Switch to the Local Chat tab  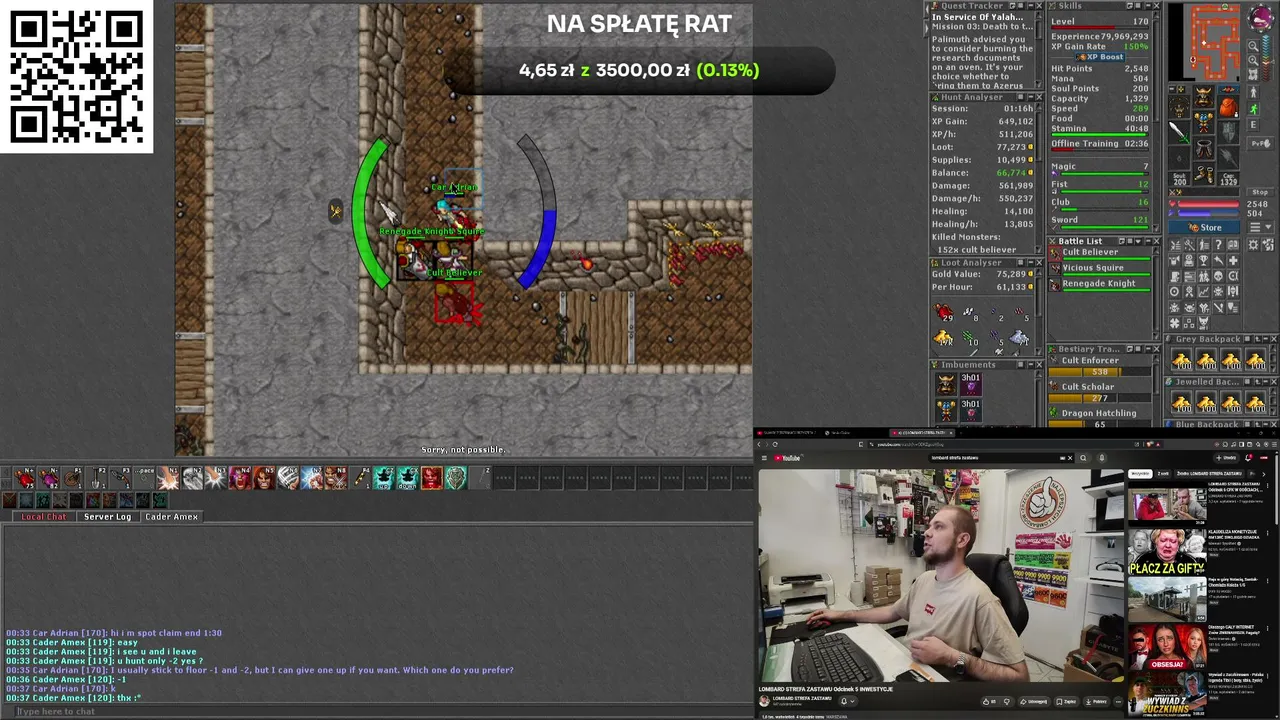44,517
